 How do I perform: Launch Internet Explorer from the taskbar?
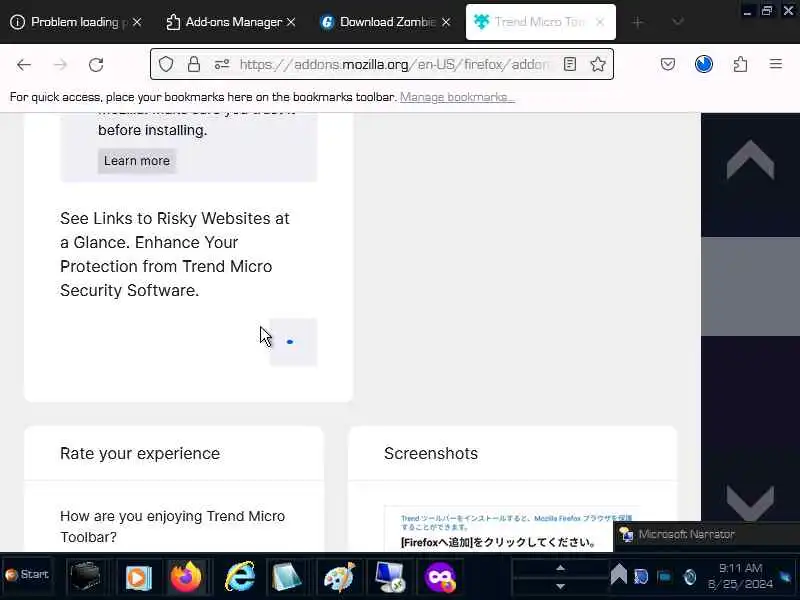[240, 577]
